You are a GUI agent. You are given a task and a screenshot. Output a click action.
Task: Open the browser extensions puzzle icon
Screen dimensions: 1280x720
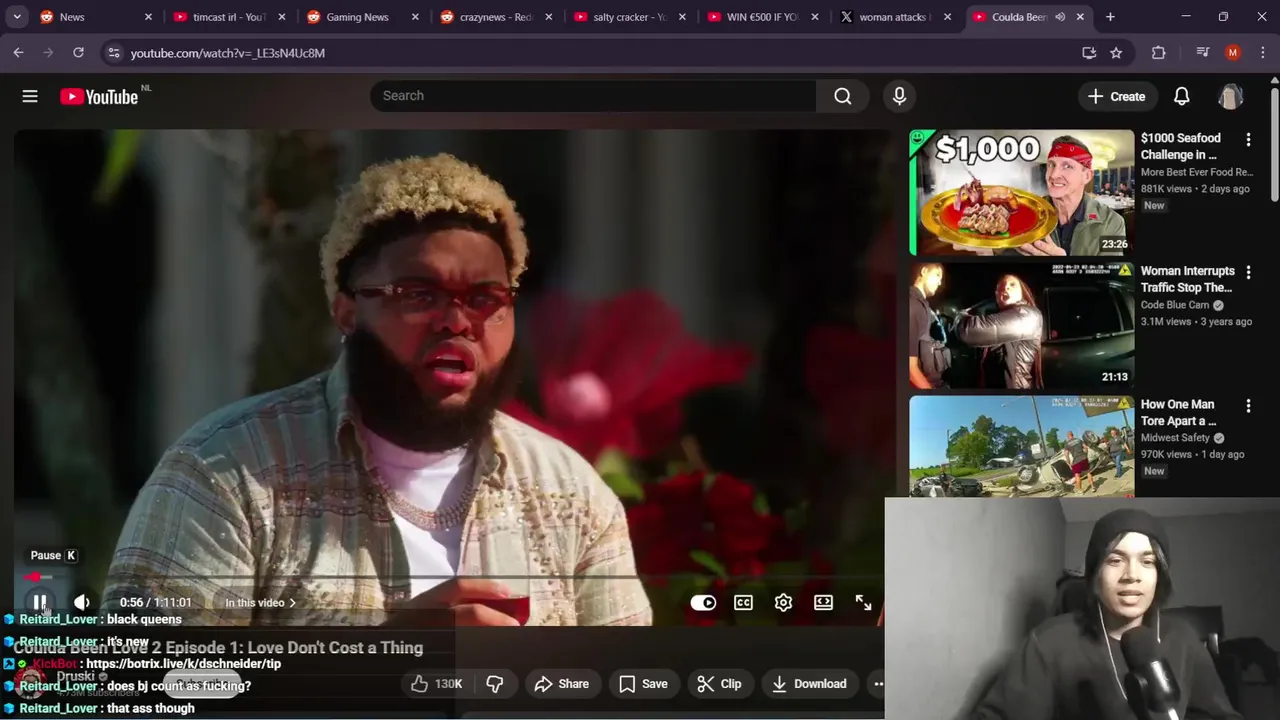tap(1159, 53)
